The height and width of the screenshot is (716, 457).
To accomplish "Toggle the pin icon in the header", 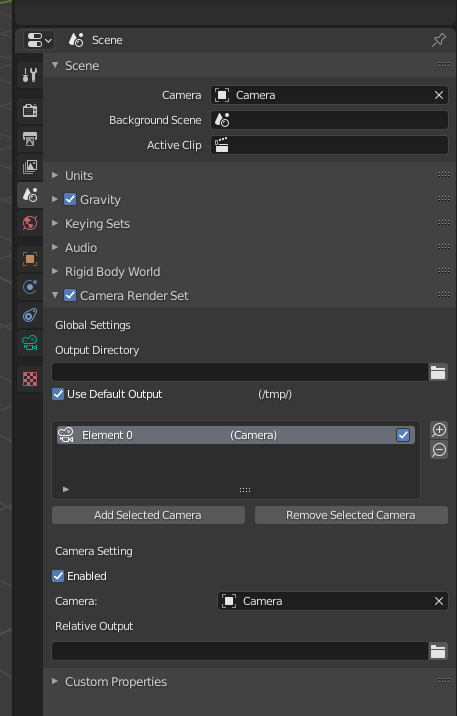I will pos(439,40).
